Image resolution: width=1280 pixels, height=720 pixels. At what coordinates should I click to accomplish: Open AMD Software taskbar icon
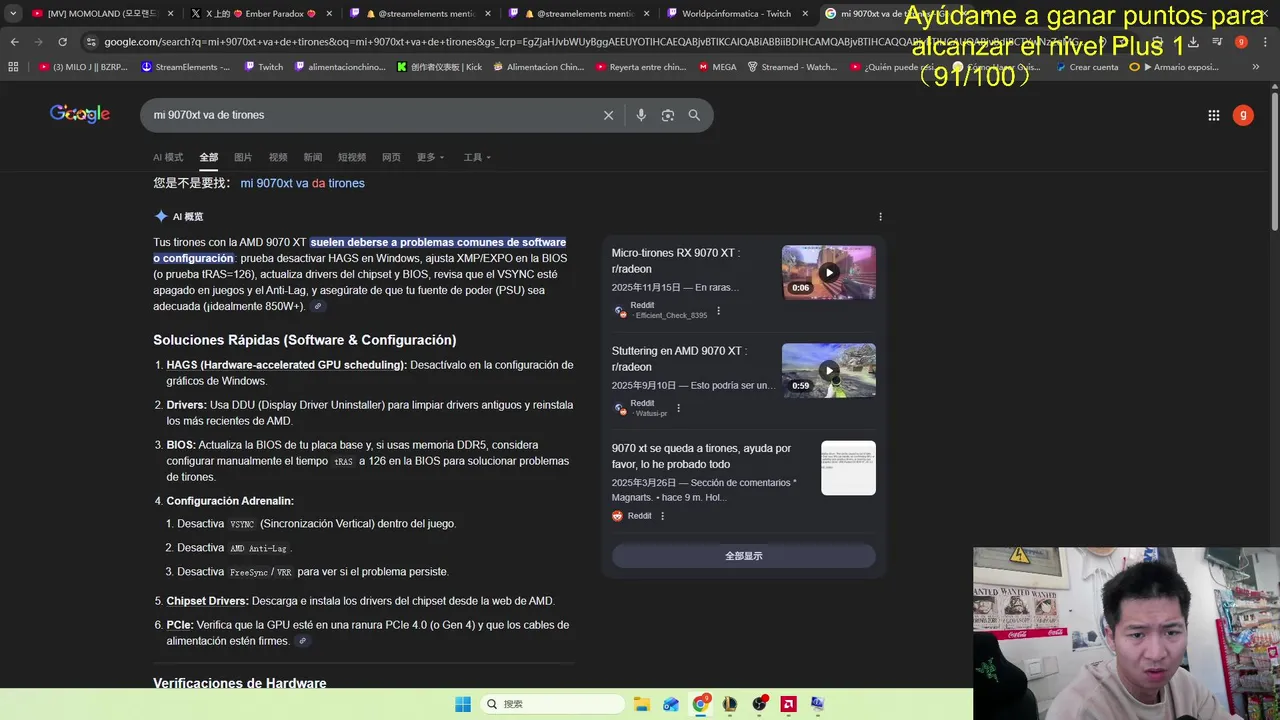pos(789,704)
